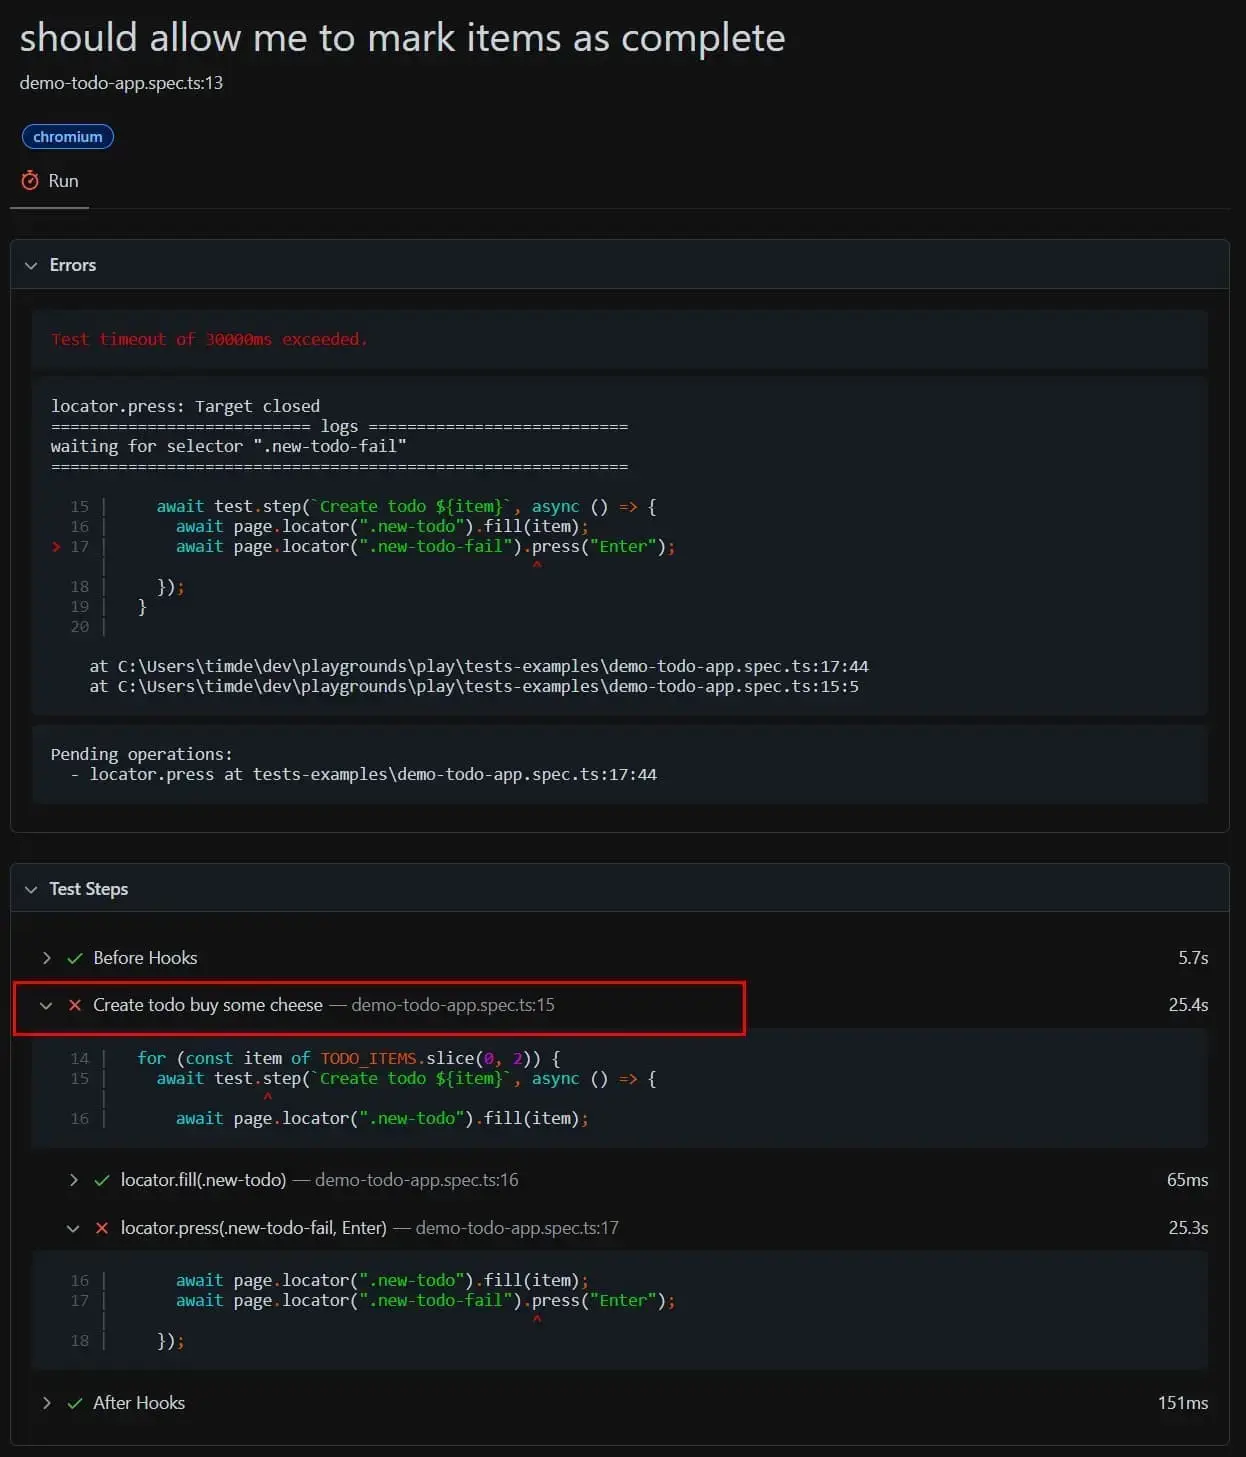This screenshot has height=1457, width=1246.
Task: Expand the Before Hooks step
Action: [46, 958]
